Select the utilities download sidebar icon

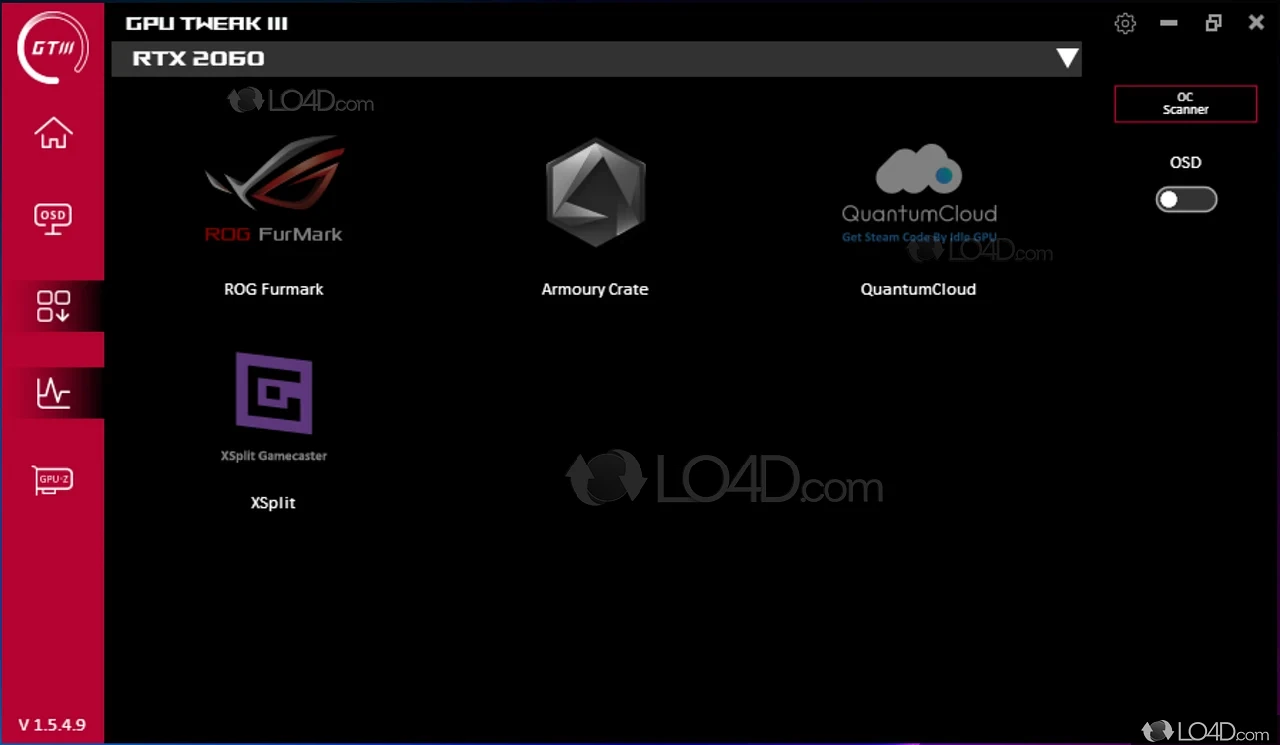53,306
